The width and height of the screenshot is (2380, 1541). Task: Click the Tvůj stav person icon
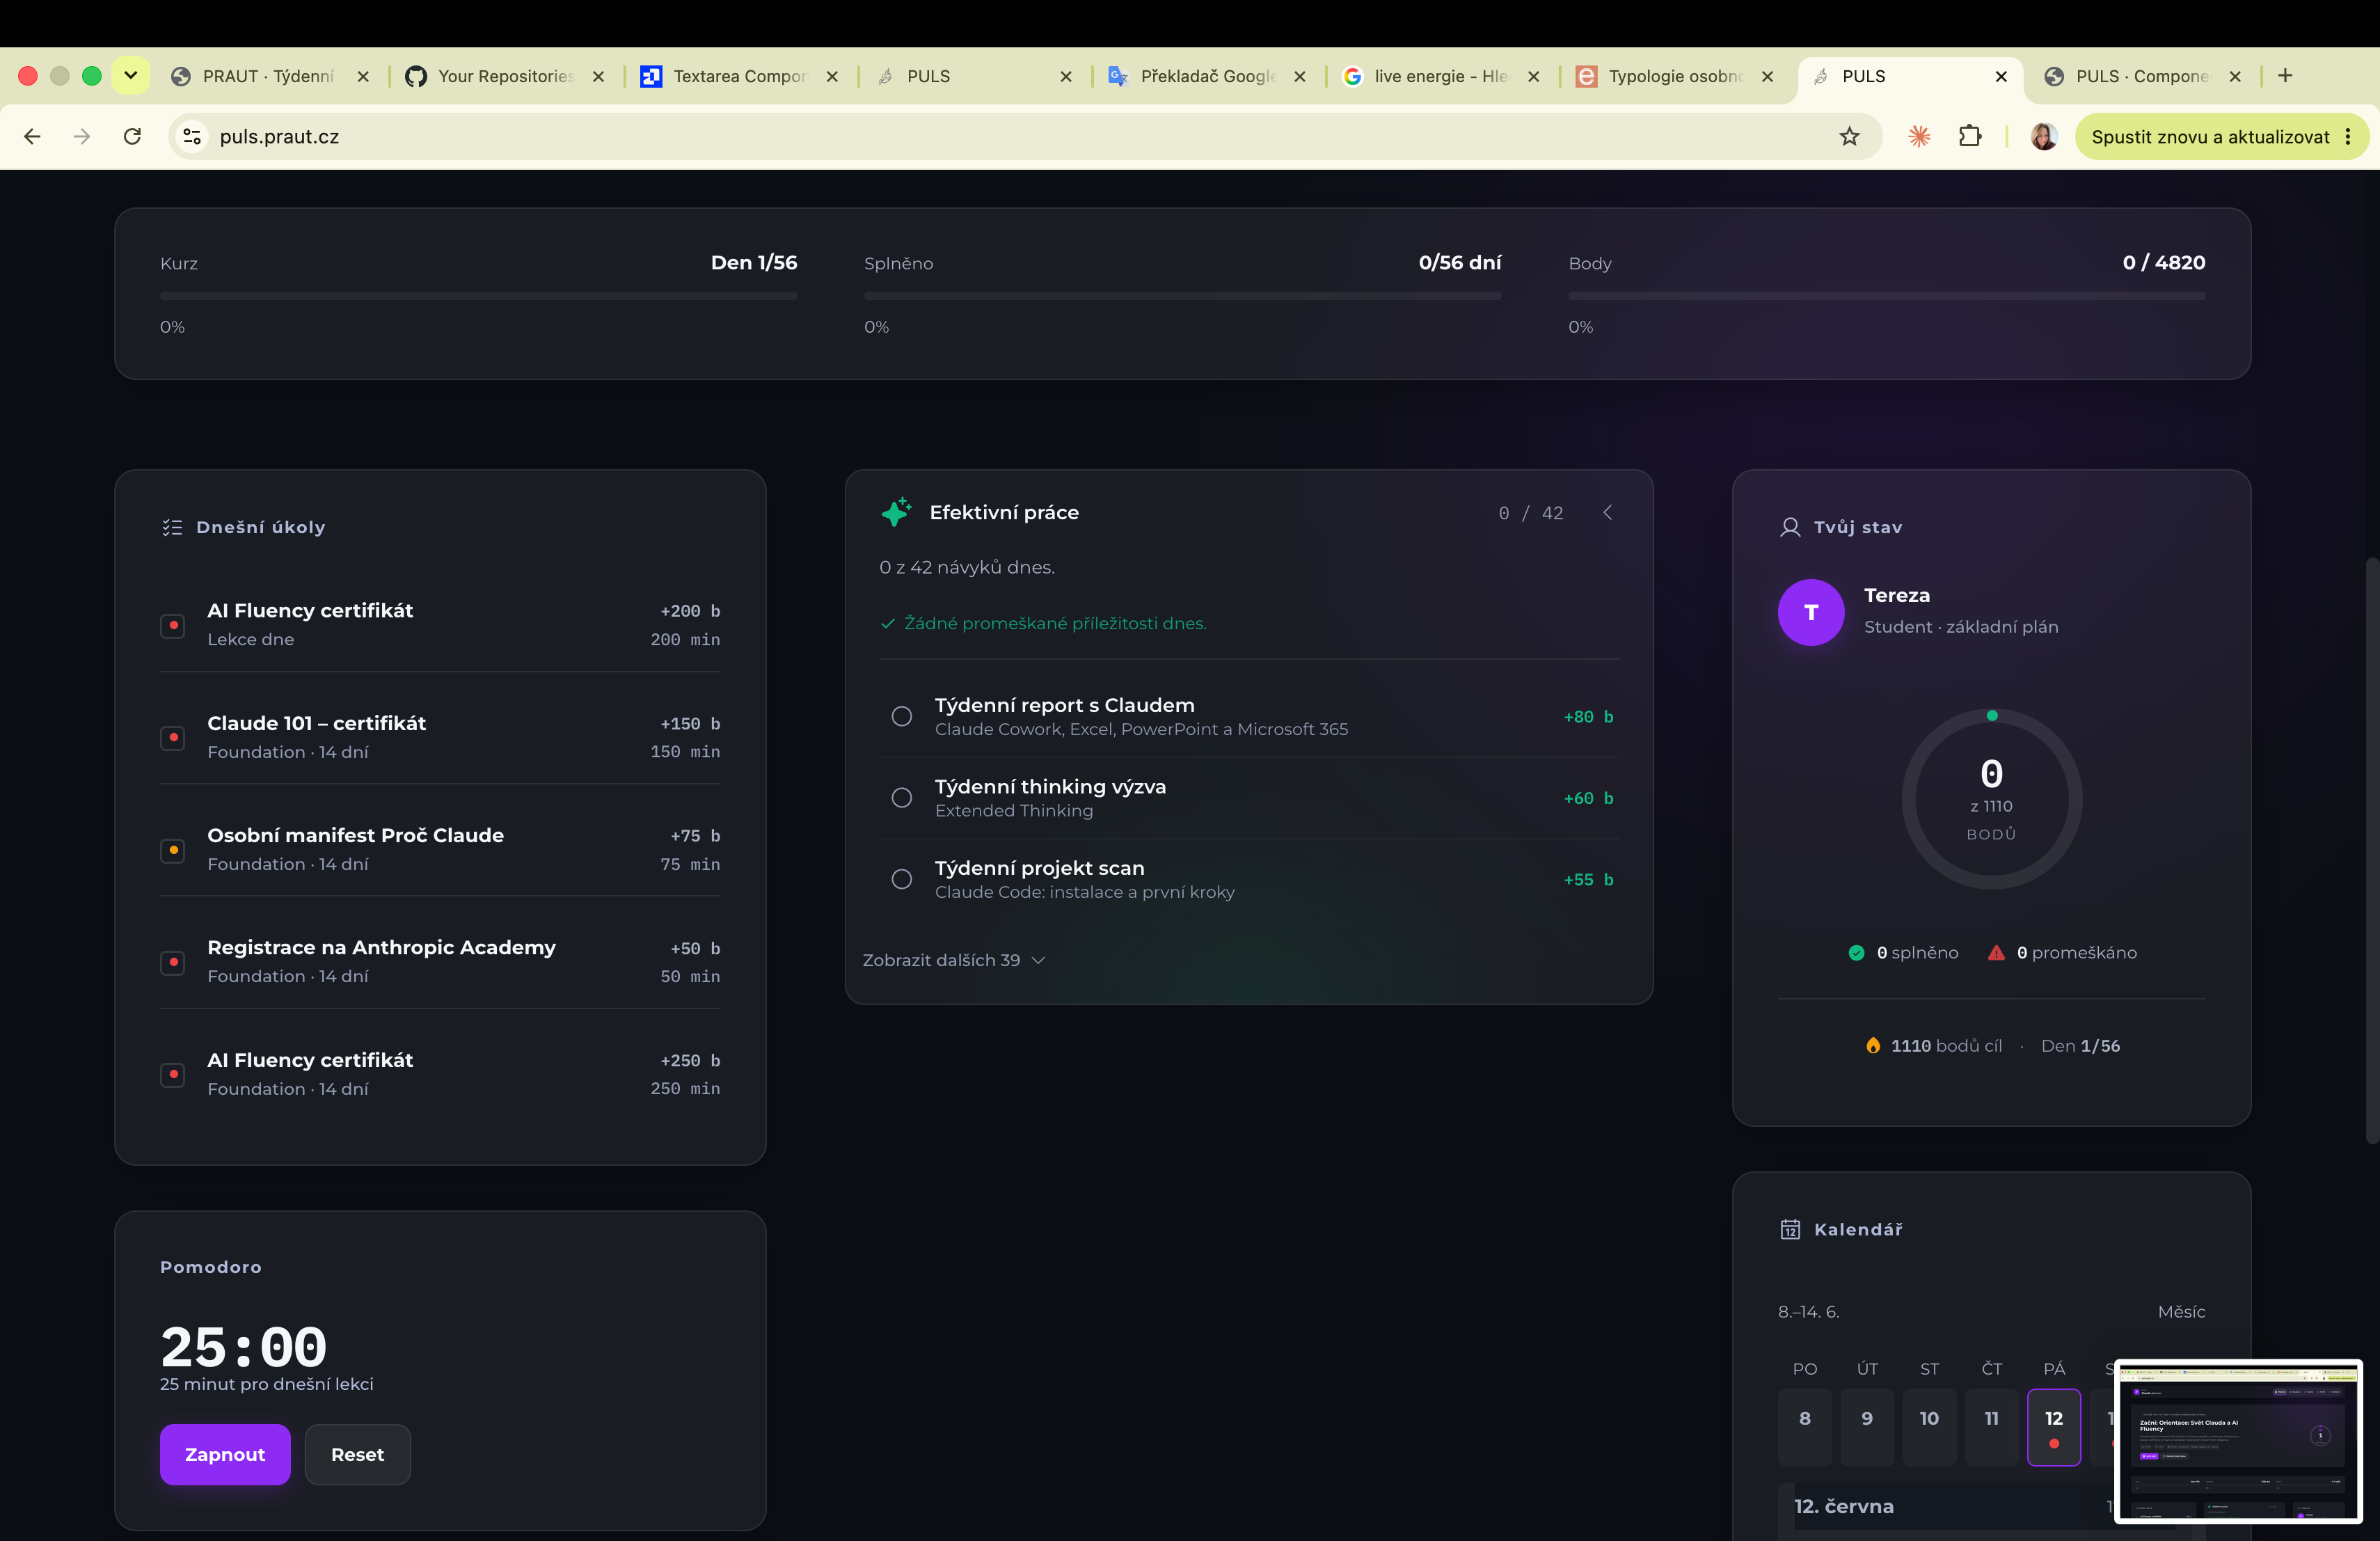click(1790, 527)
